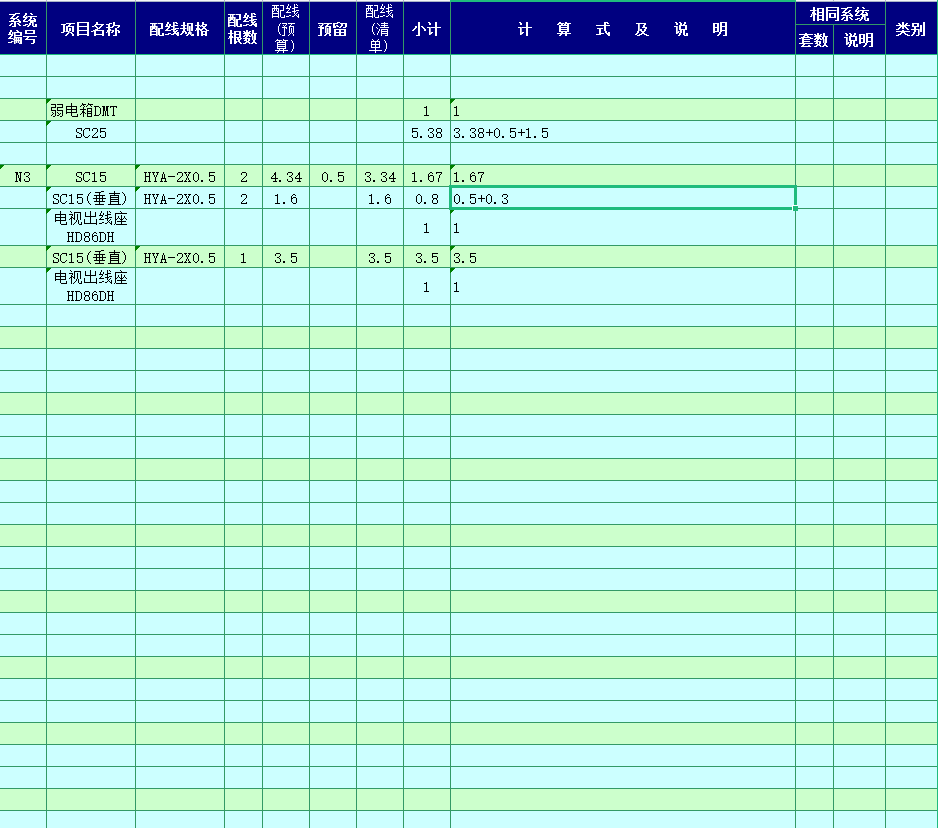Select the 弱电箱DMT cell
Viewport: 938px width, 828px height.
(90, 111)
